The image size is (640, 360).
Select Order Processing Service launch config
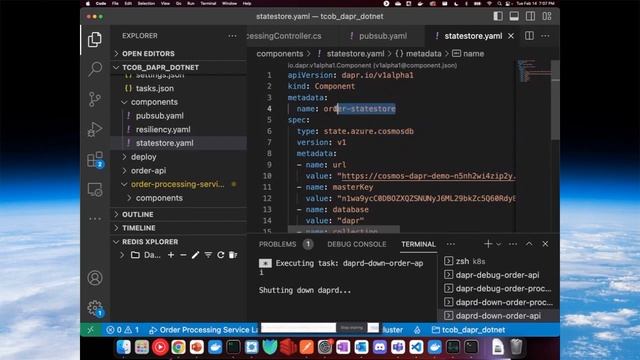coord(203,330)
